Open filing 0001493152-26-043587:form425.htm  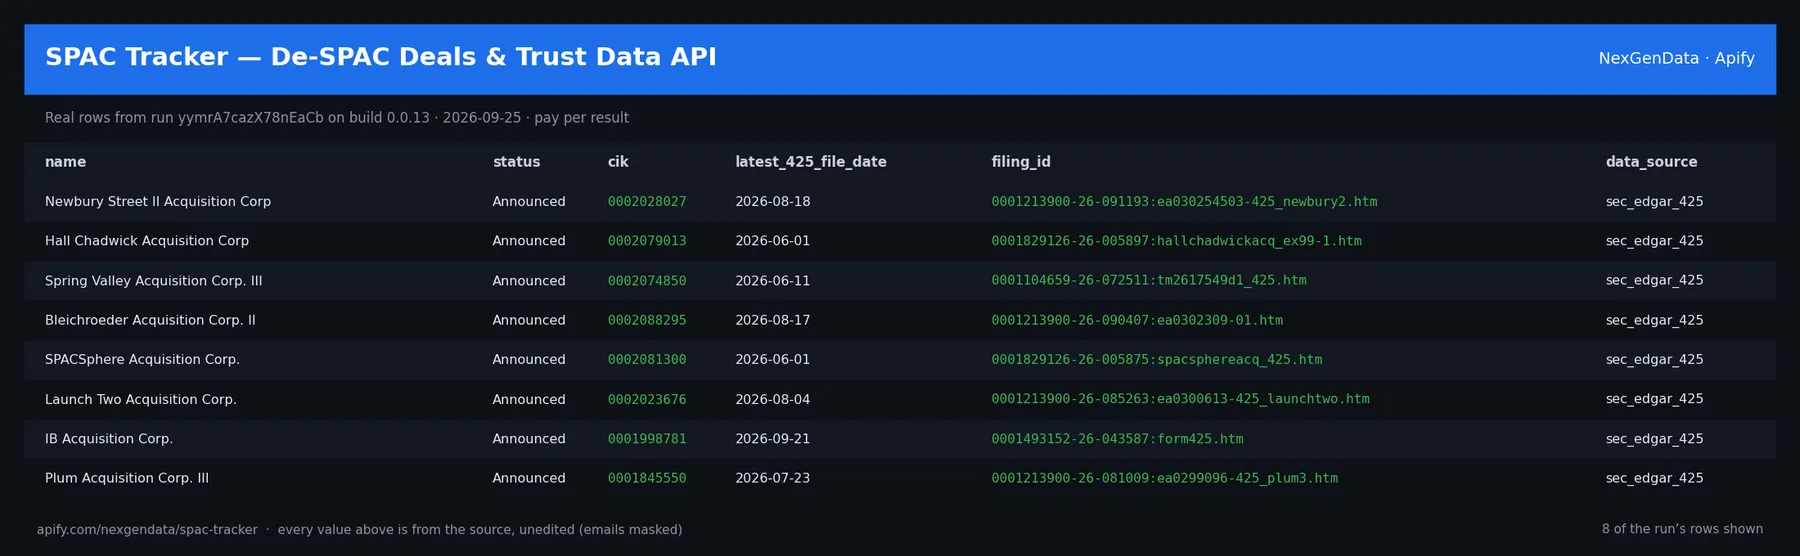click(1117, 439)
